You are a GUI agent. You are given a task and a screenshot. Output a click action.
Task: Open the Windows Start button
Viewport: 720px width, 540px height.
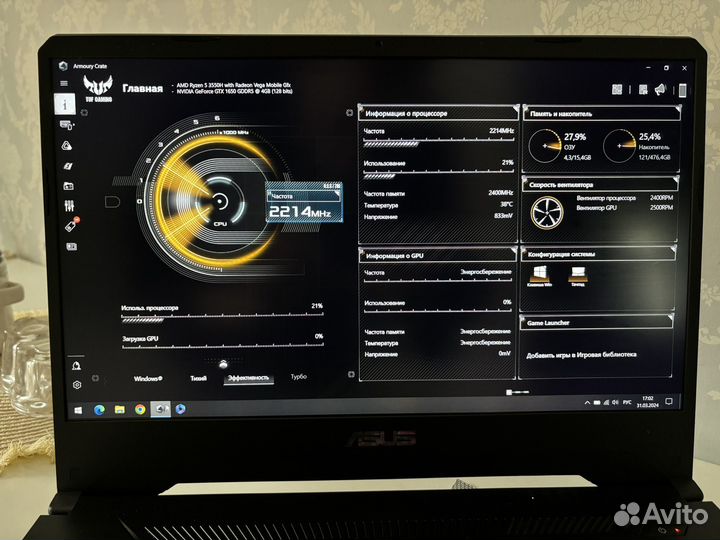pos(78,410)
